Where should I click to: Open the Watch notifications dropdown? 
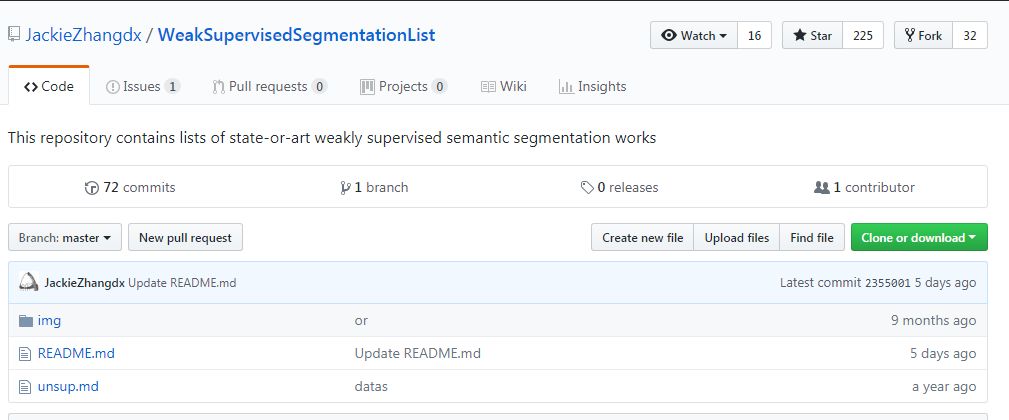pos(694,36)
